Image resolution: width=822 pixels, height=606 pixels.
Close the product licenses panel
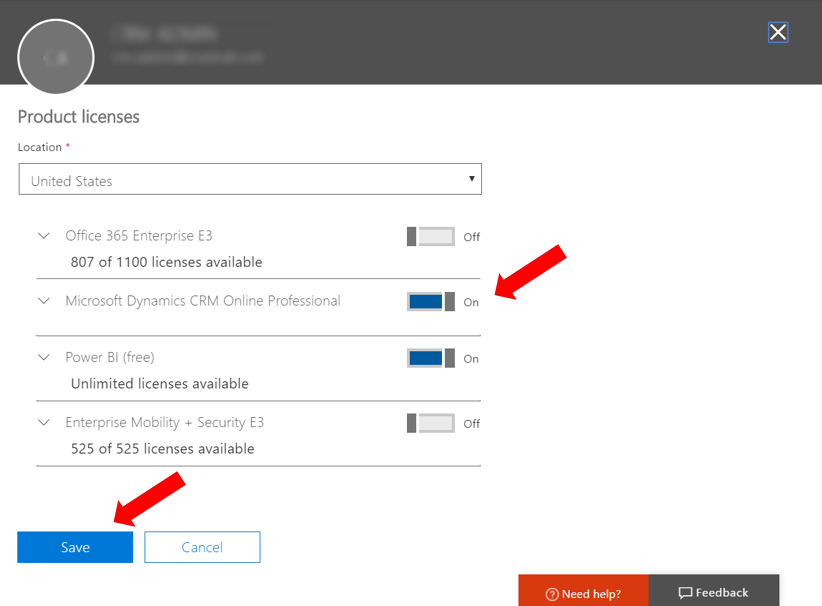[x=778, y=32]
